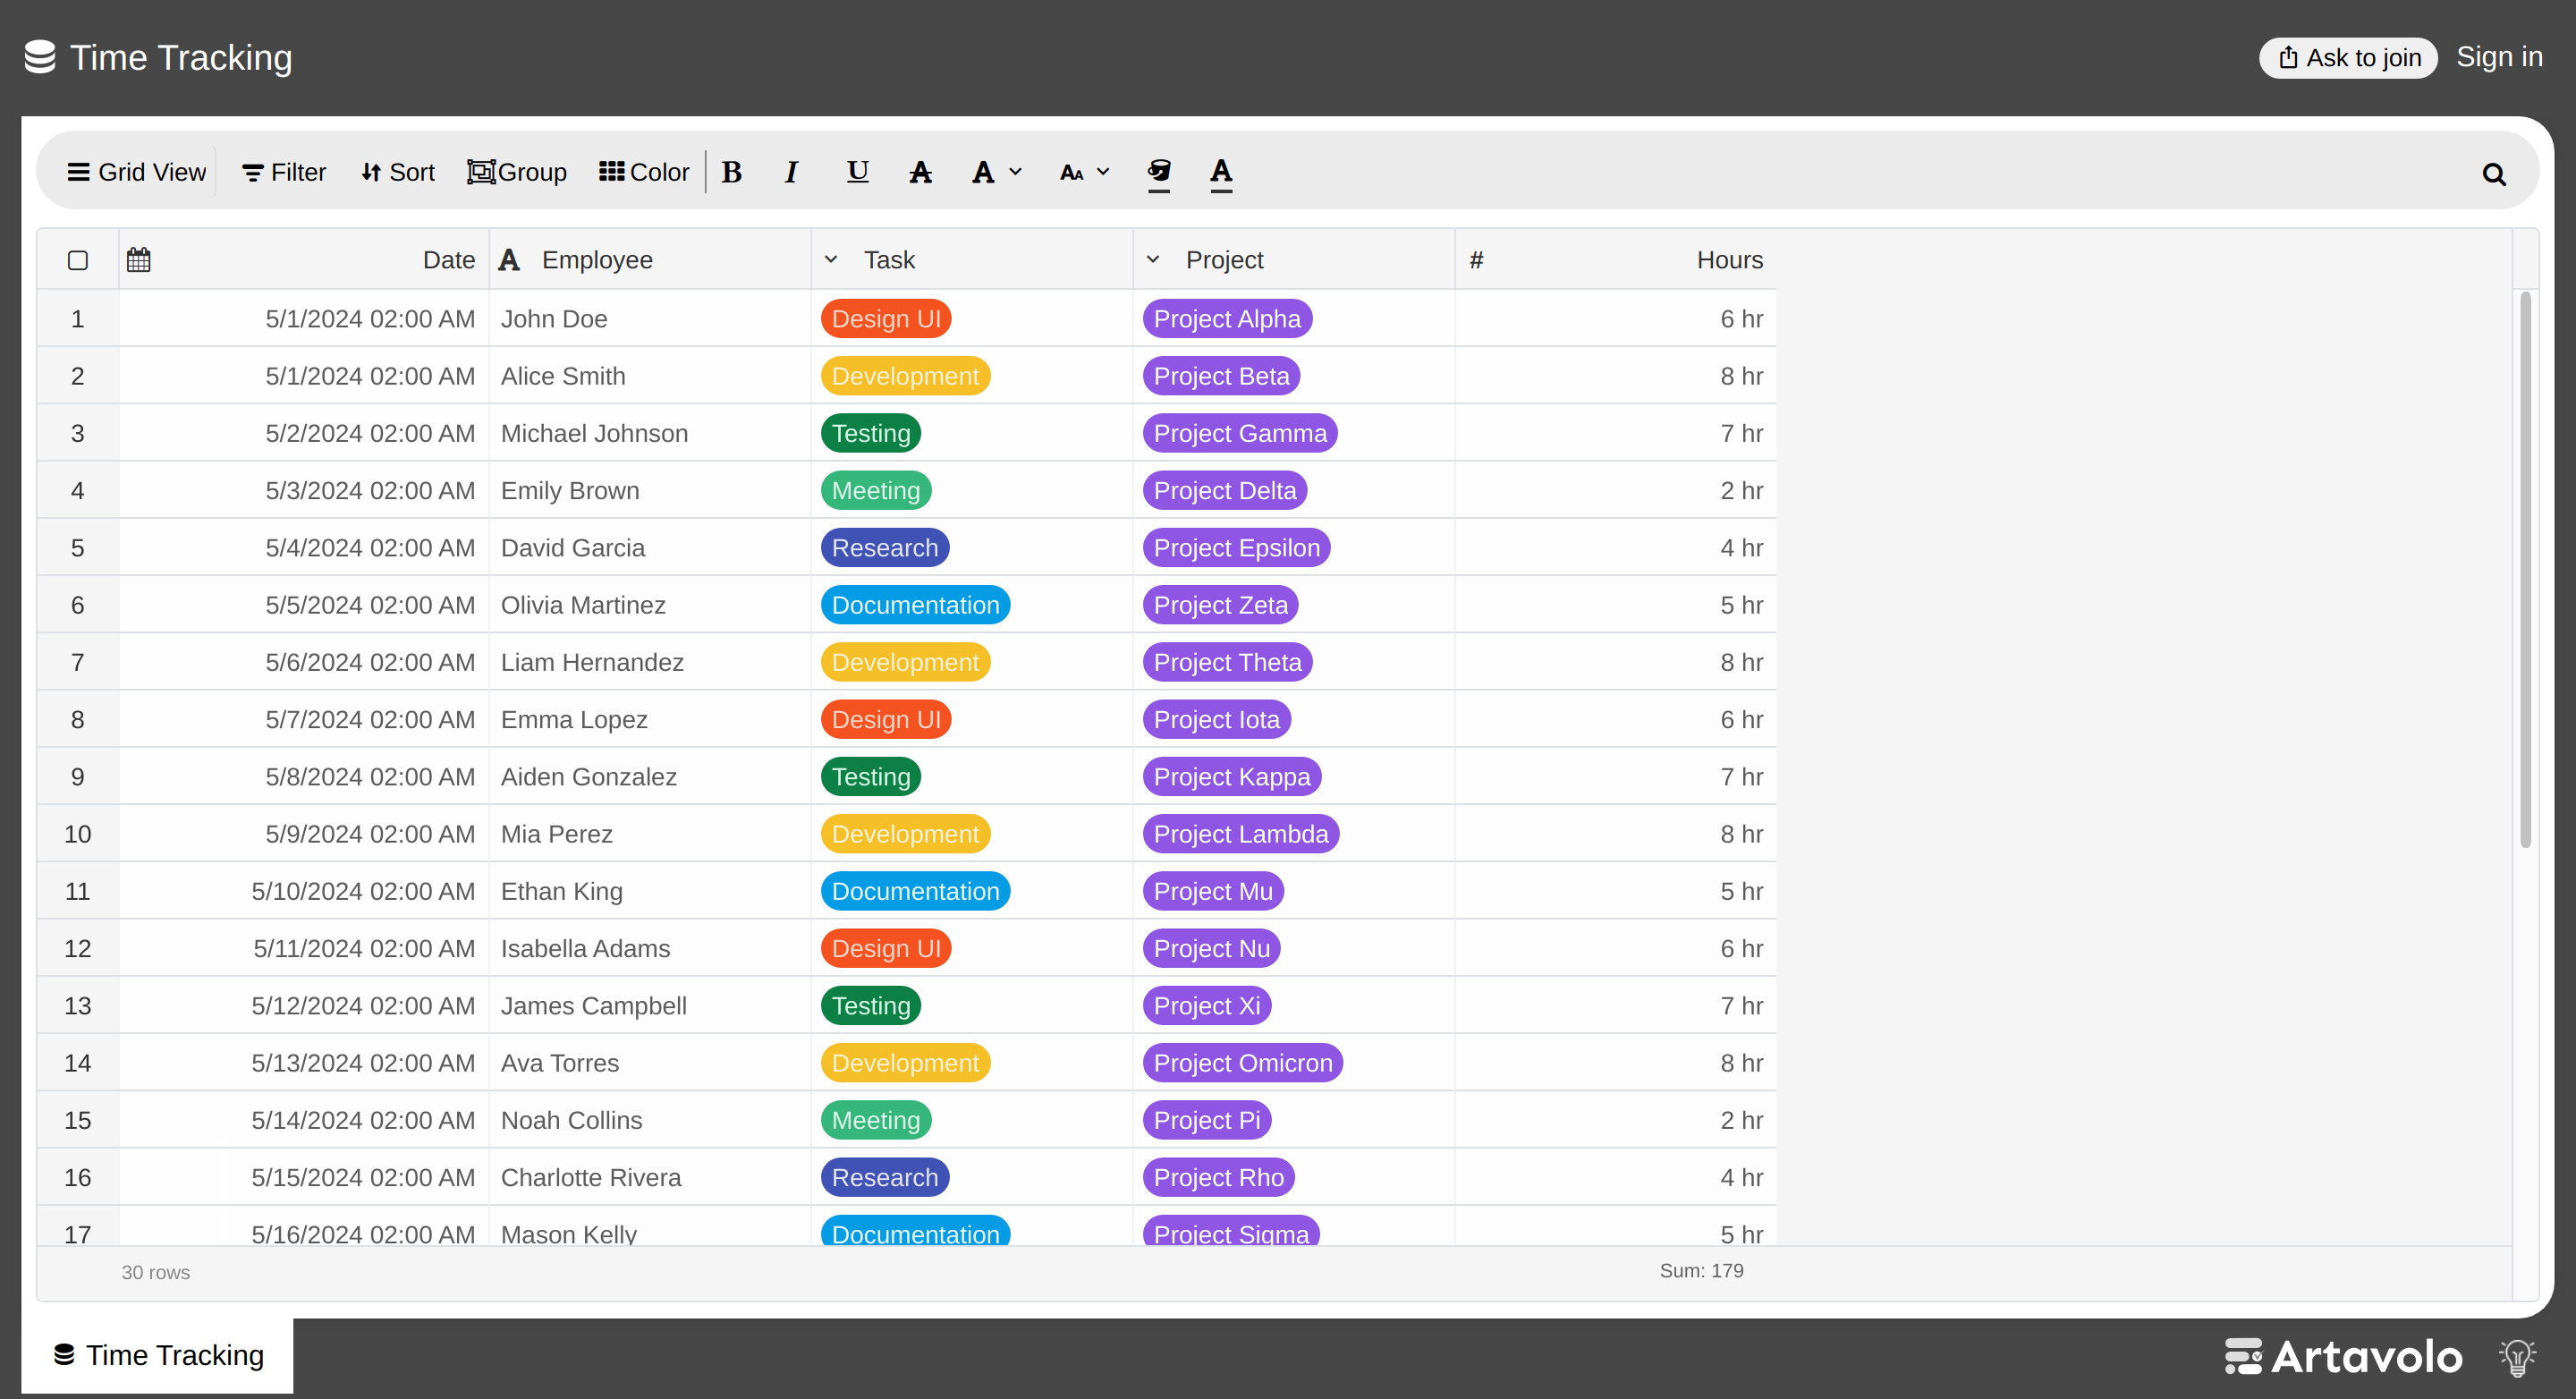Toggle bold formatting
Viewport: 2576px width, 1399px height.
731,172
